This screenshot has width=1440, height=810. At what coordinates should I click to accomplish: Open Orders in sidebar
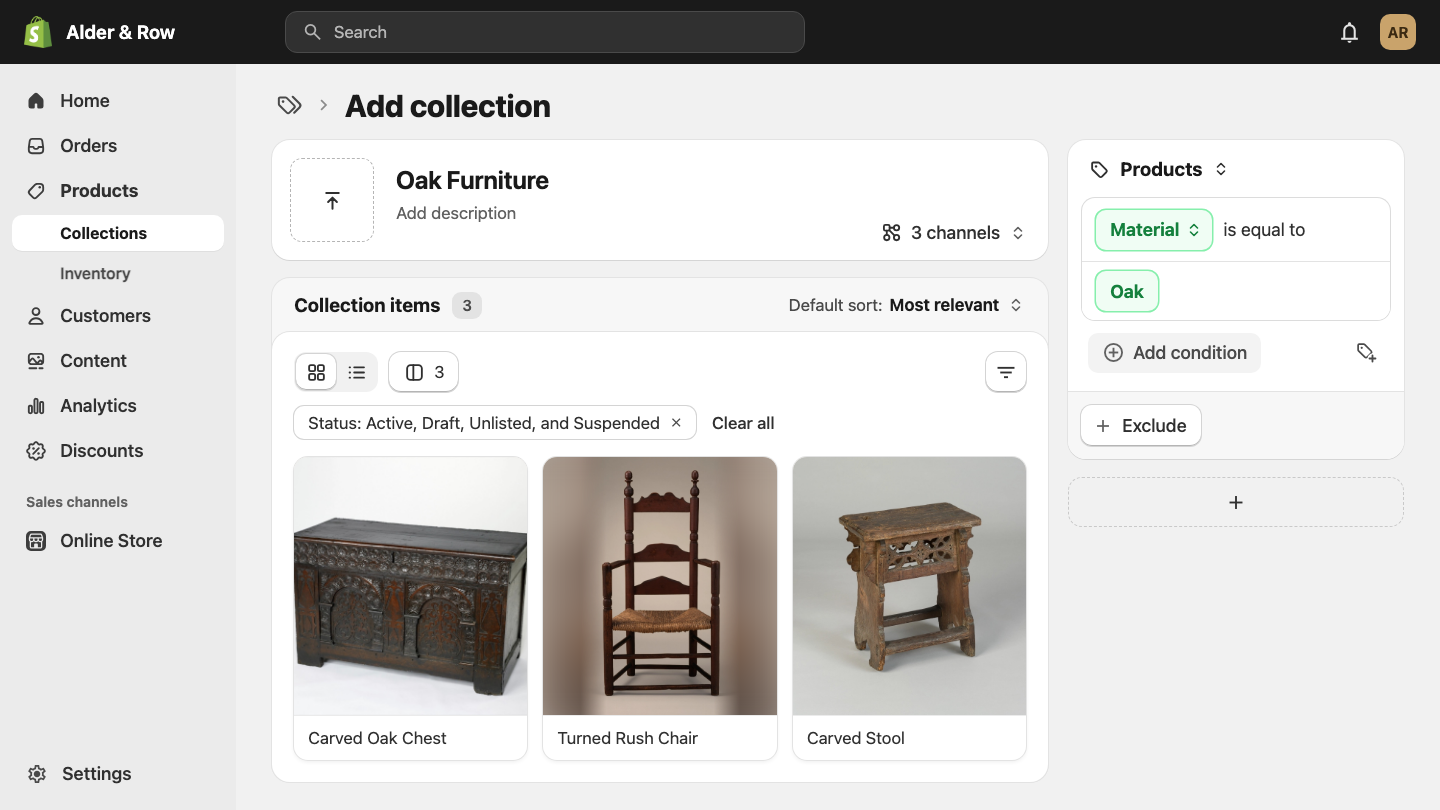[x=118, y=145]
